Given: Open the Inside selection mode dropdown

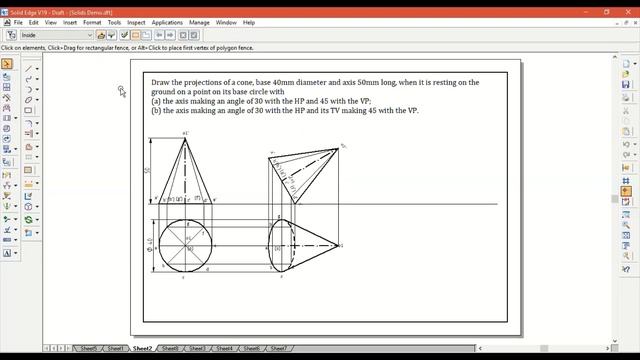Looking at the screenshot, I should click(90, 35).
